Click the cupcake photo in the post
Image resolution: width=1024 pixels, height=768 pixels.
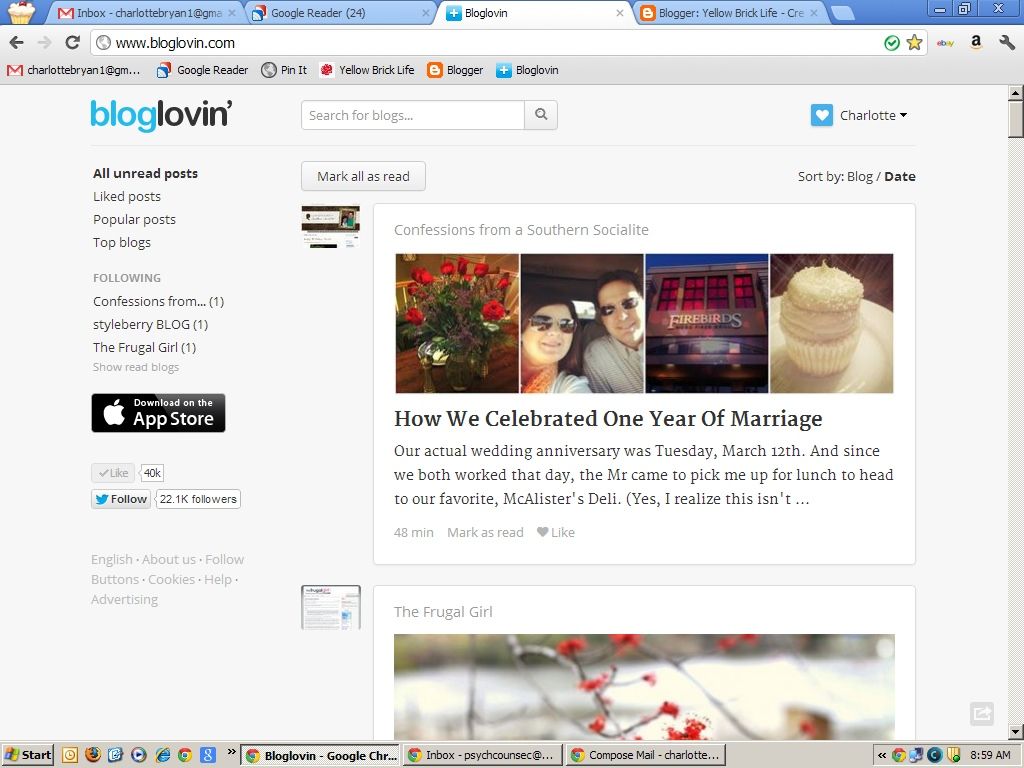pos(831,323)
